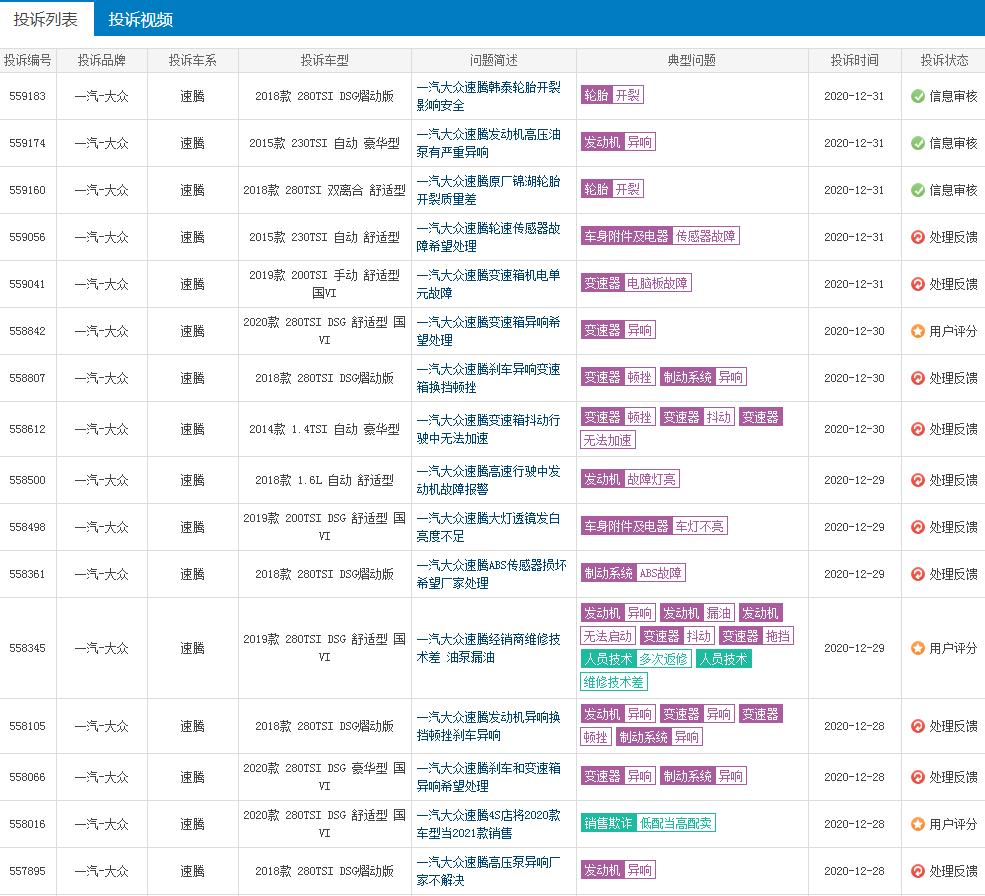The width and height of the screenshot is (985, 896).
Task: Click orange star icon for complaint 558016
Action: [x=917, y=824]
